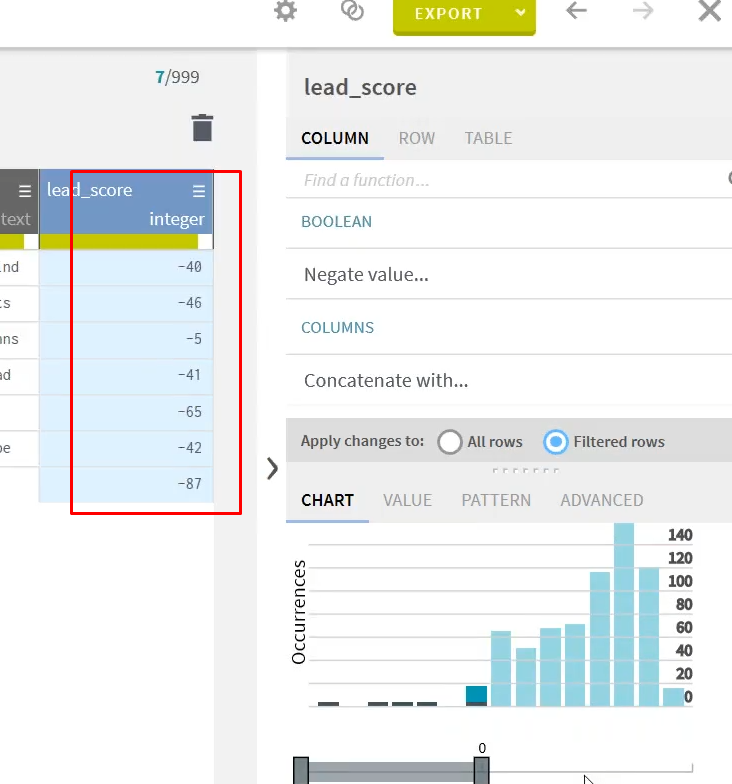732x784 pixels.
Task: Click the integer type label of lead_score
Action: pos(177,219)
